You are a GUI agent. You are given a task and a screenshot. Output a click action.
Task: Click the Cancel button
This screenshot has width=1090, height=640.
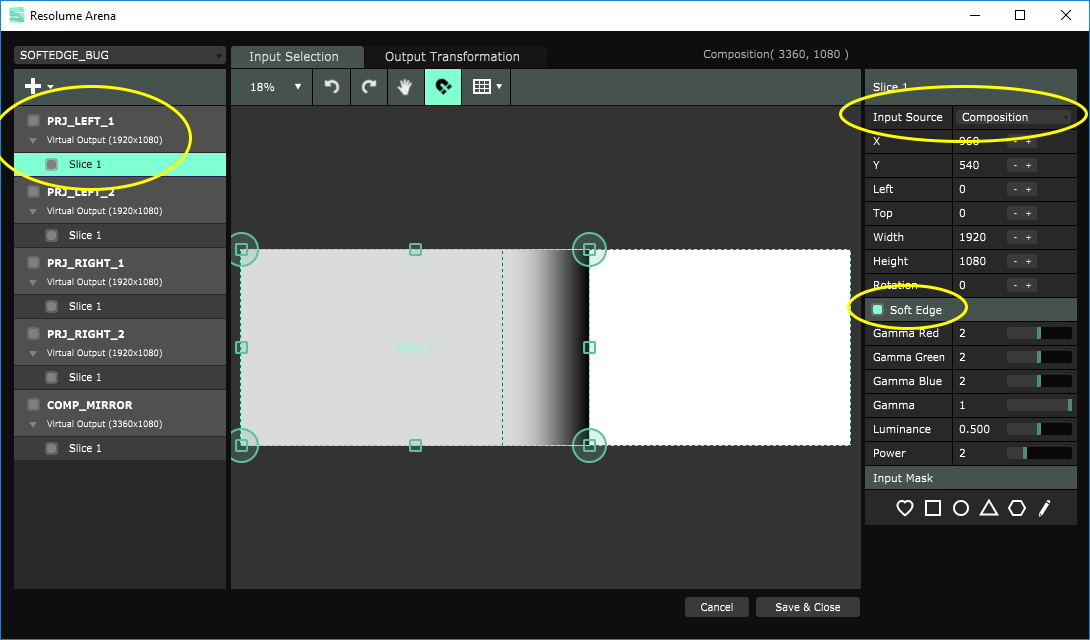[716, 607]
